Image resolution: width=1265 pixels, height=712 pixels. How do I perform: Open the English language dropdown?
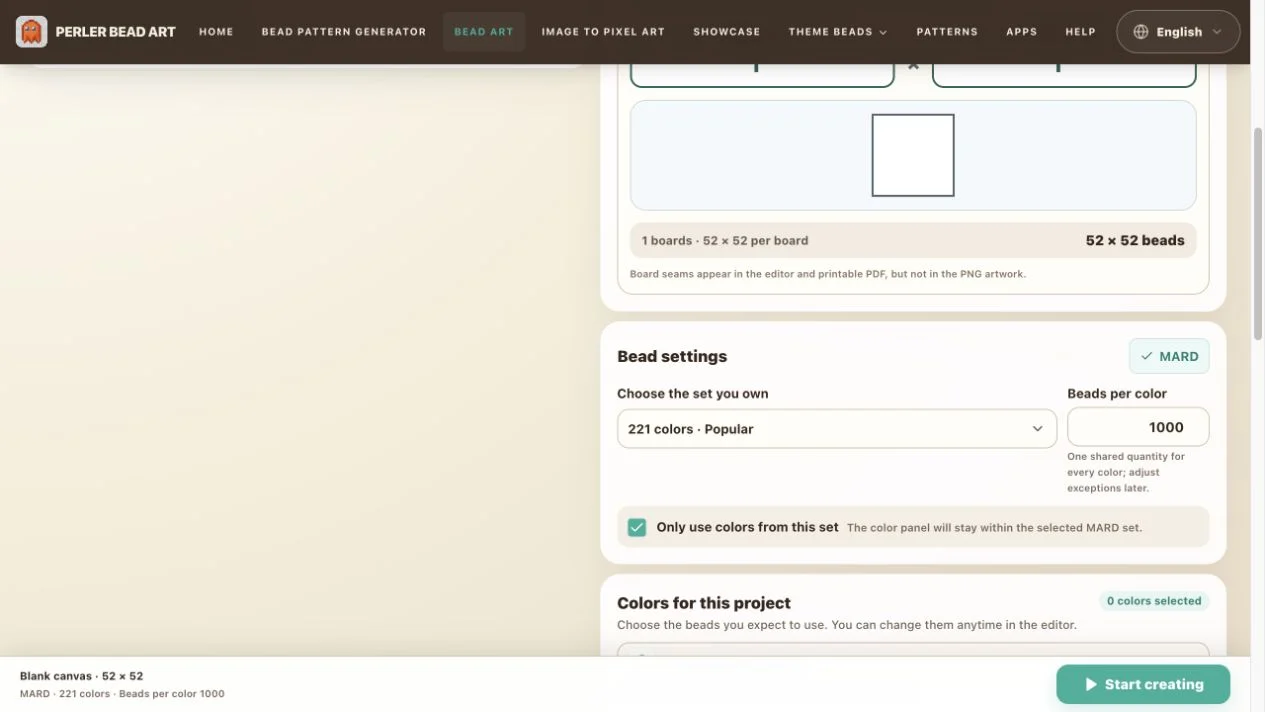(1178, 32)
